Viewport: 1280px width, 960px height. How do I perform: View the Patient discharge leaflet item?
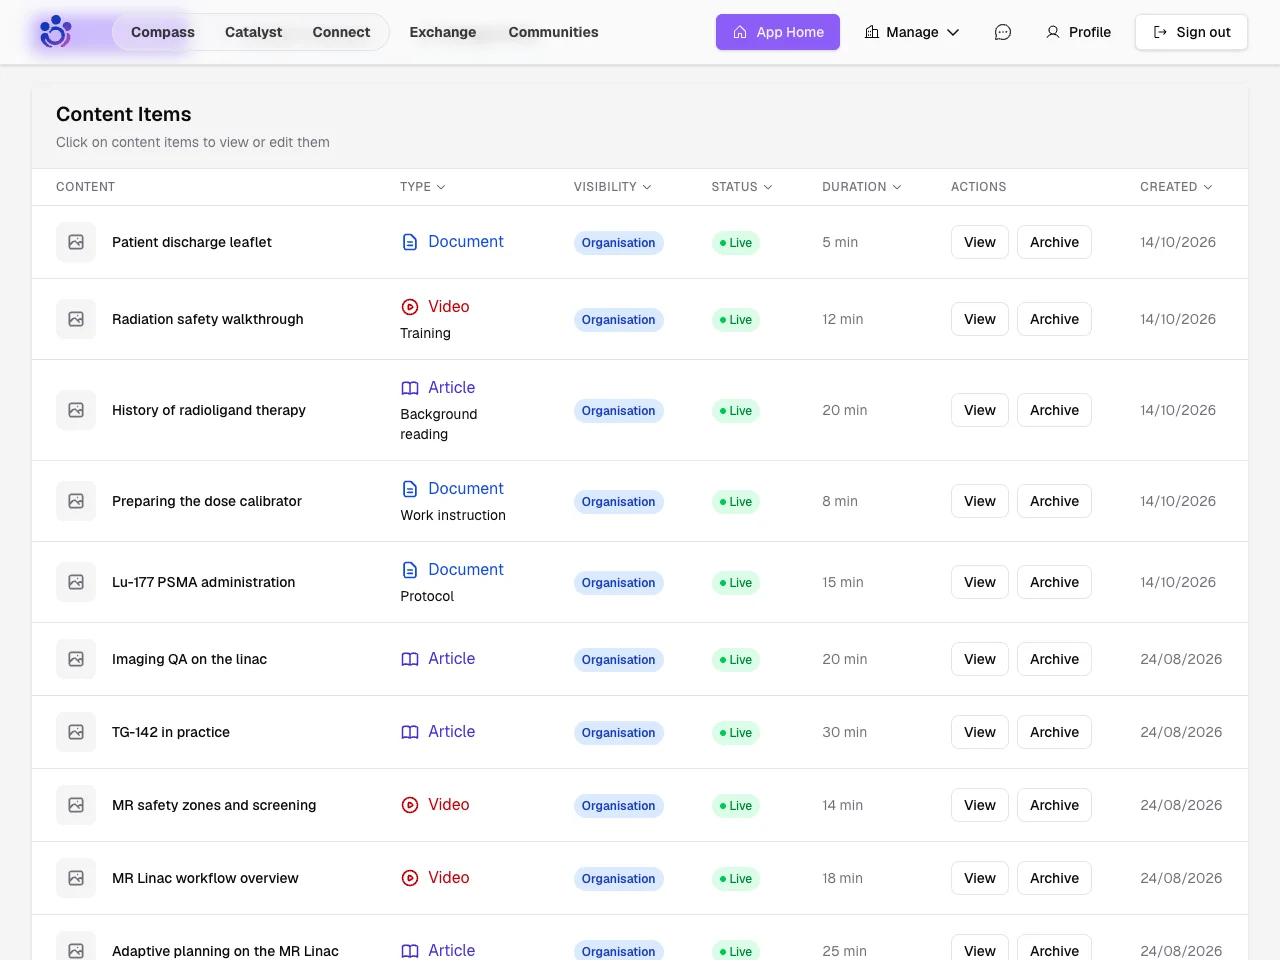pyautogui.click(x=980, y=242)
